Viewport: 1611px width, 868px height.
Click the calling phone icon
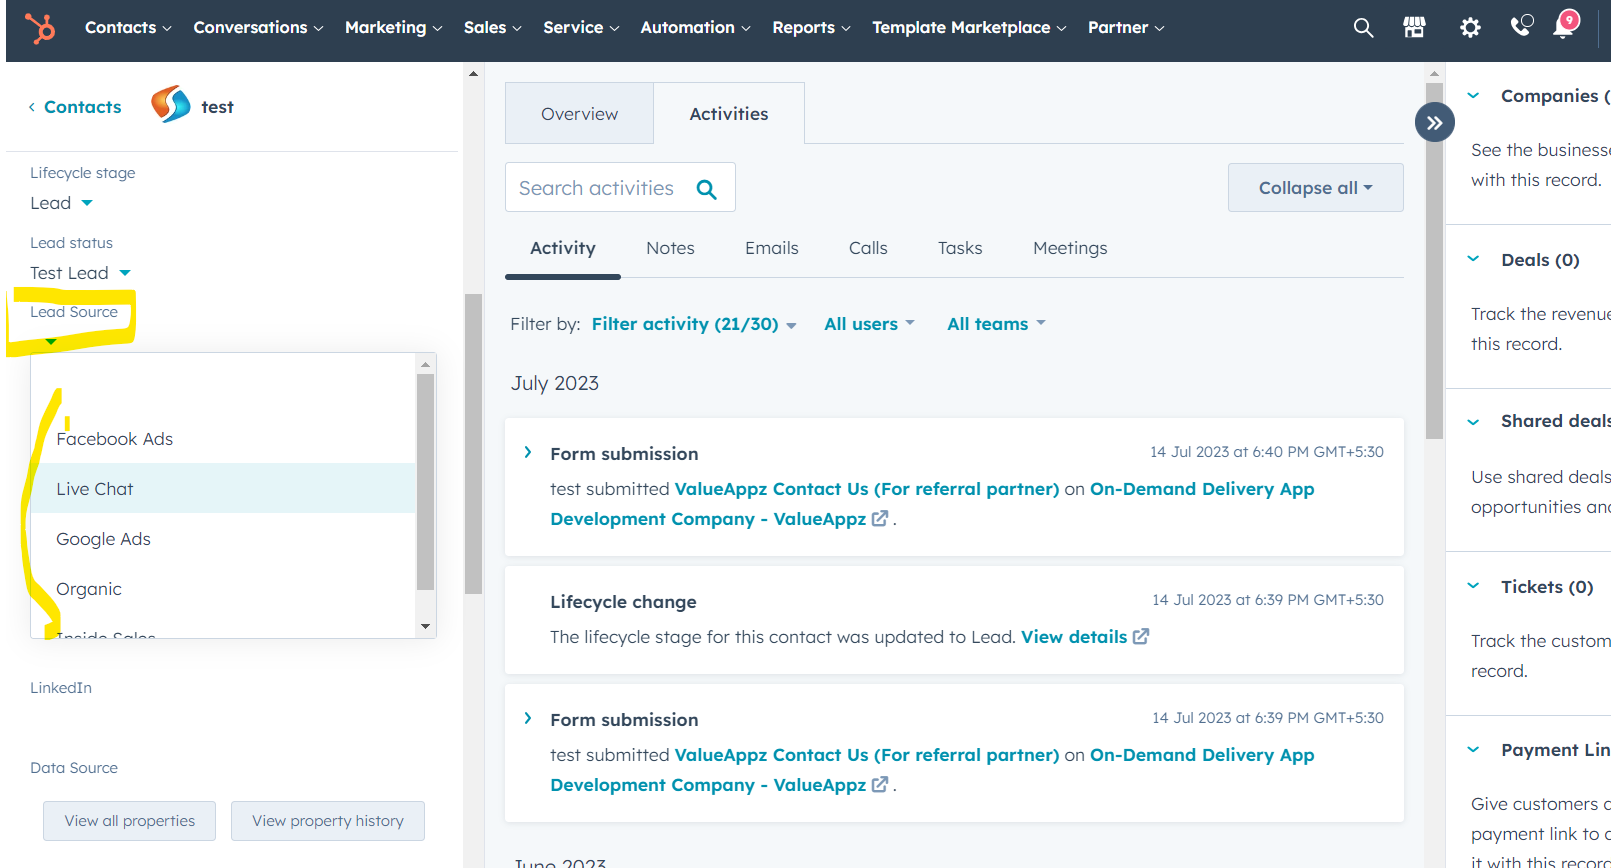1521,26
